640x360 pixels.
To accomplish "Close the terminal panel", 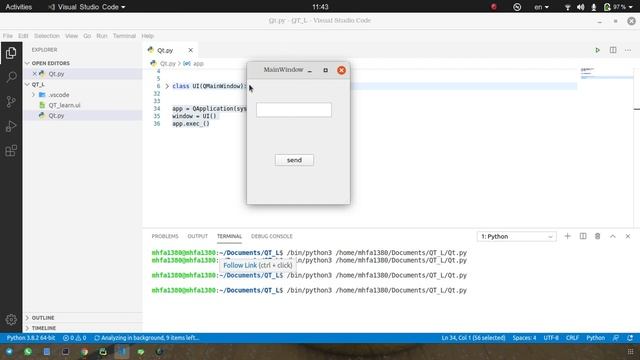I will [x=628, y=236].
